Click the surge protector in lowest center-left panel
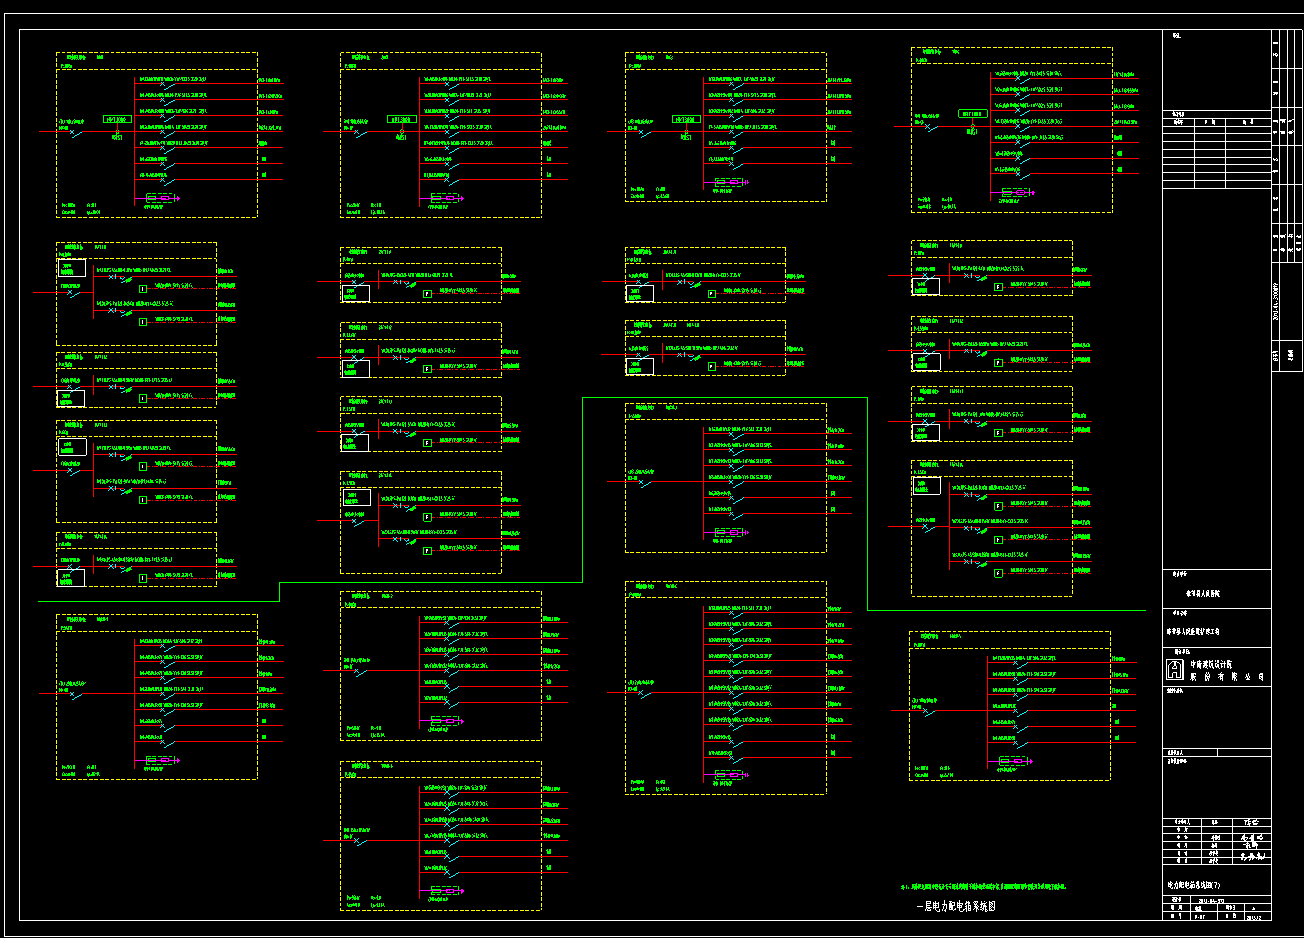 click(445, 891)
